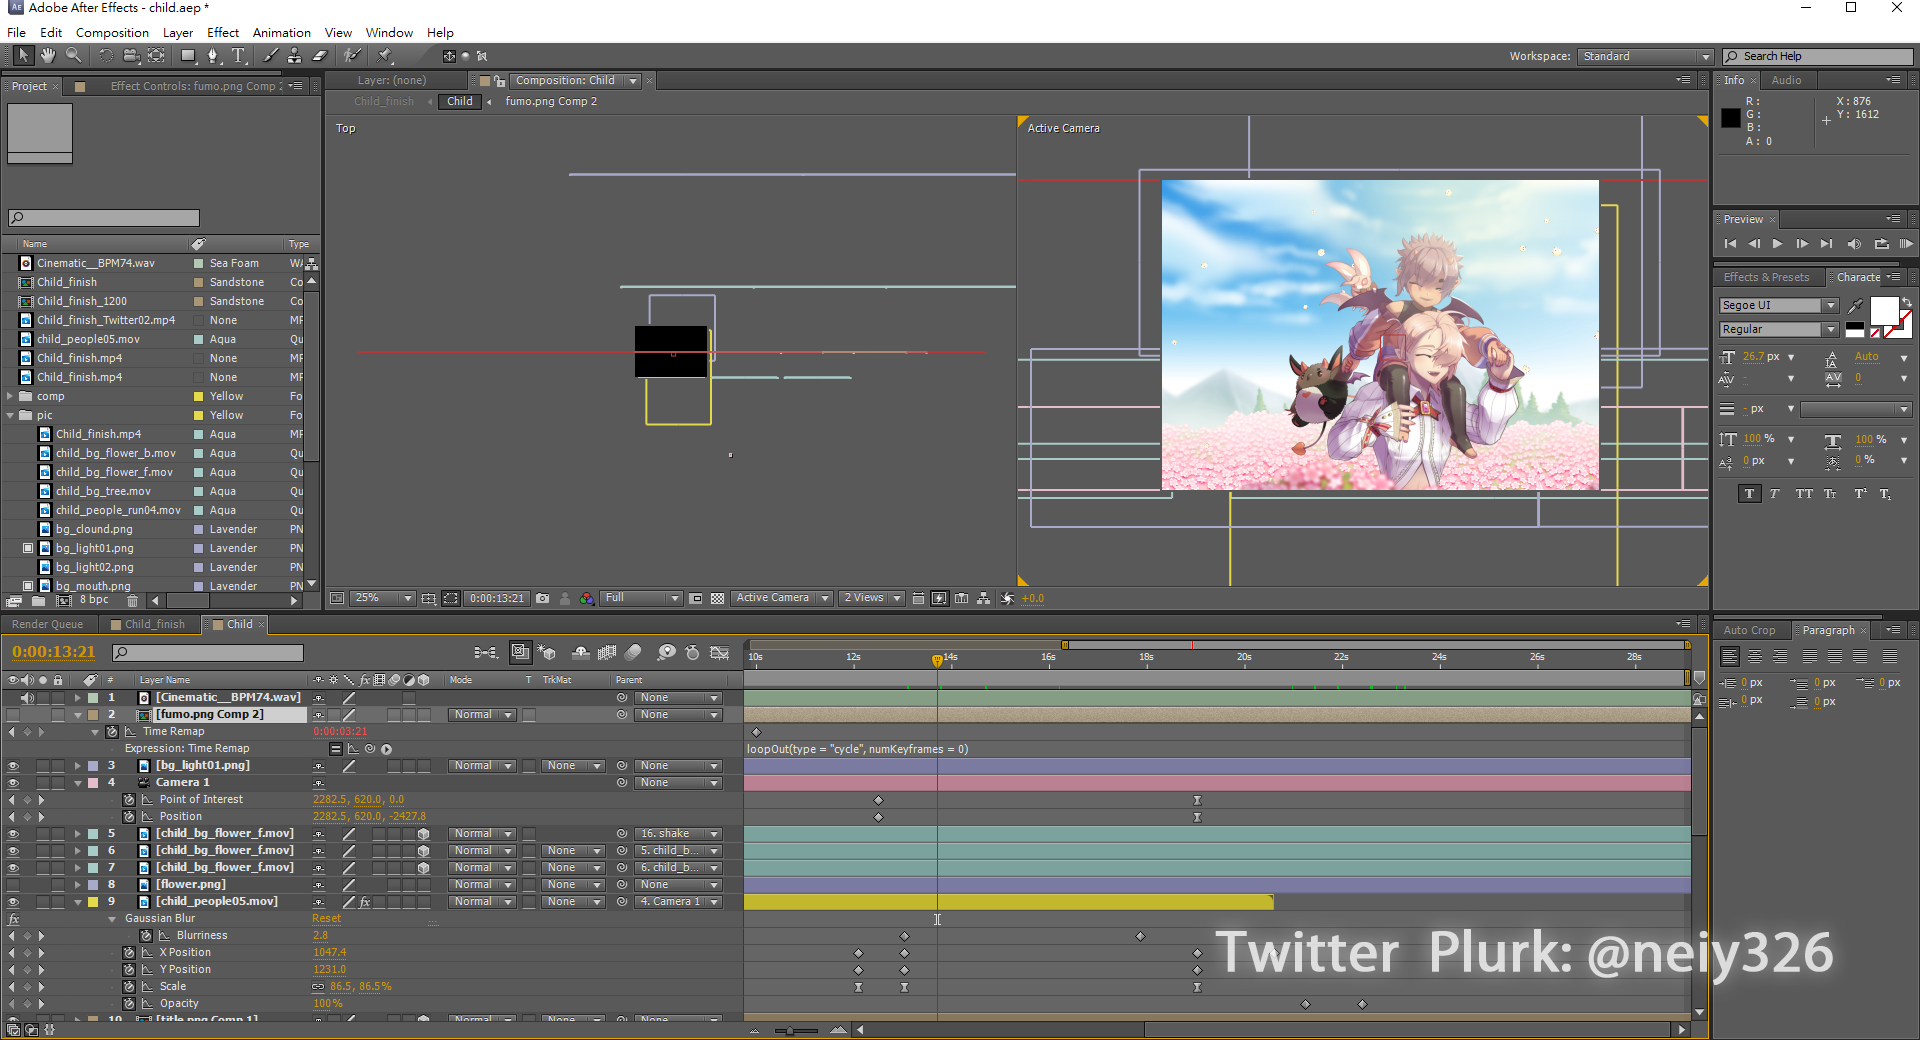
Task: Toggle audio for Cinematic_BPM74.wav layer
Action: pyautogui.click(x=28, y=697)
